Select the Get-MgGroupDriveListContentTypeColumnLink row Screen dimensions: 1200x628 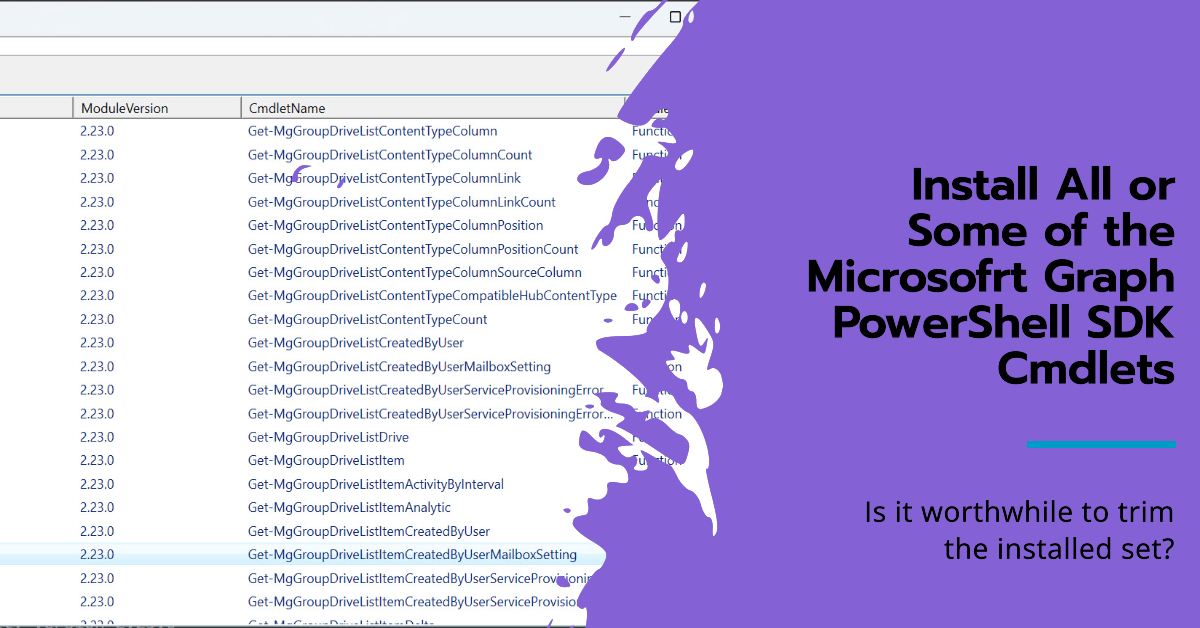coord(384,178)
